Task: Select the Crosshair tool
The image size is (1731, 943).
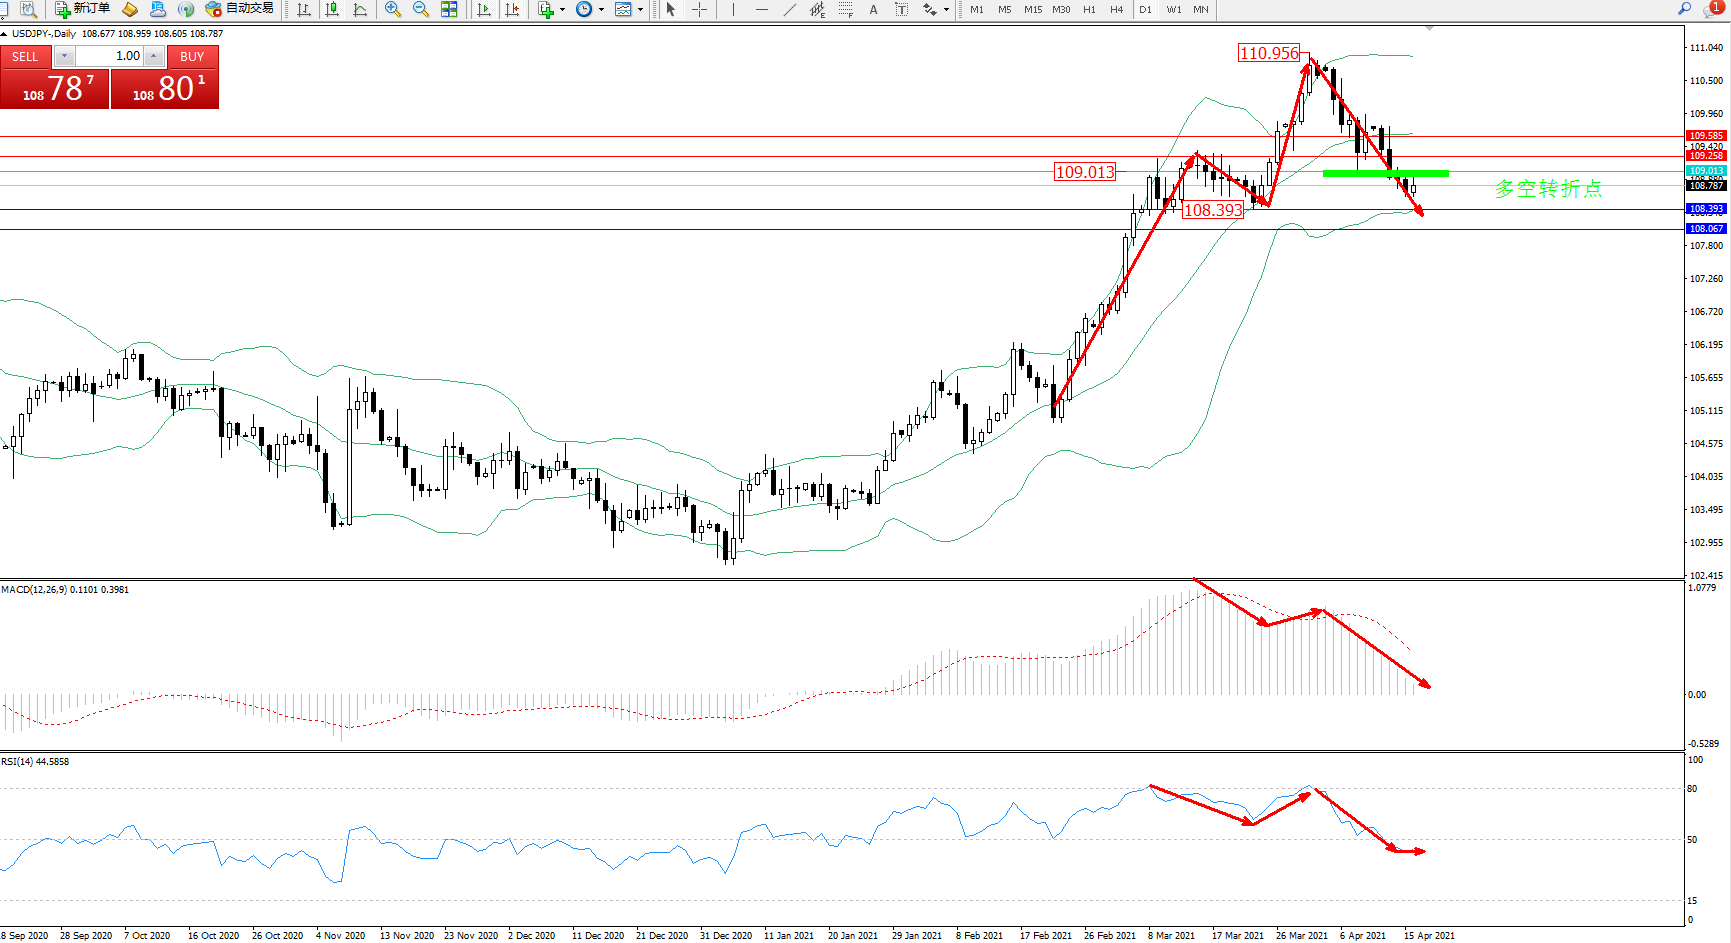Action: [x=699, y=9]
